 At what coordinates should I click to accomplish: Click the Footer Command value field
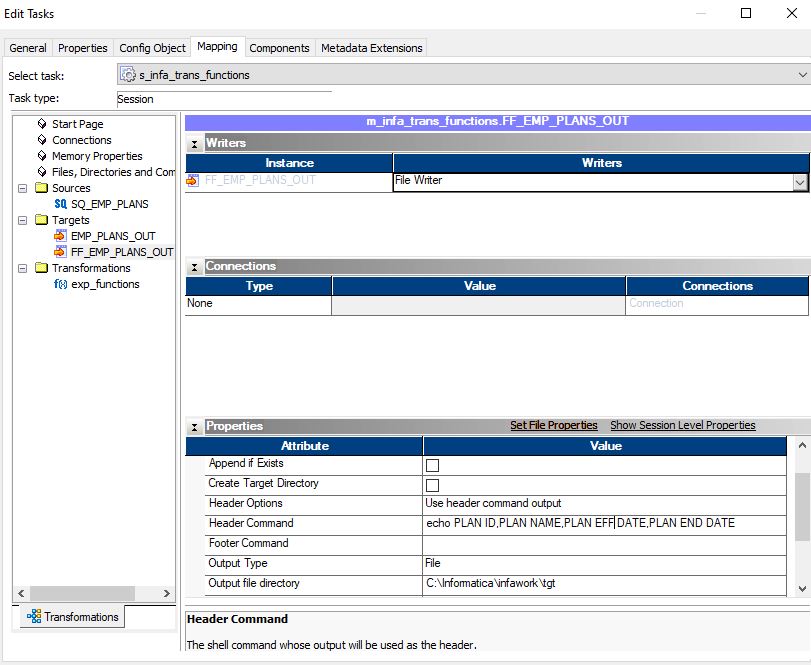pyautogui.click(x=604, y=543)
